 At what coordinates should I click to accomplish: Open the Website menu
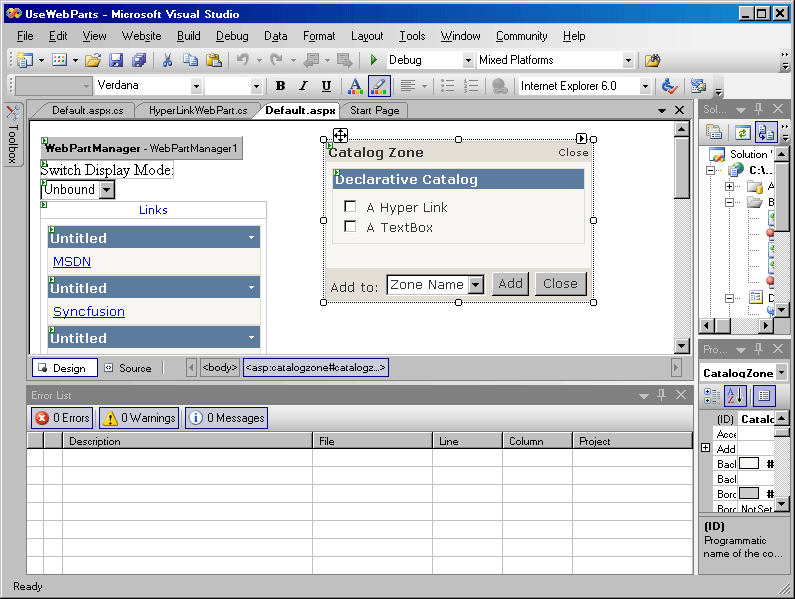(141, 36)
